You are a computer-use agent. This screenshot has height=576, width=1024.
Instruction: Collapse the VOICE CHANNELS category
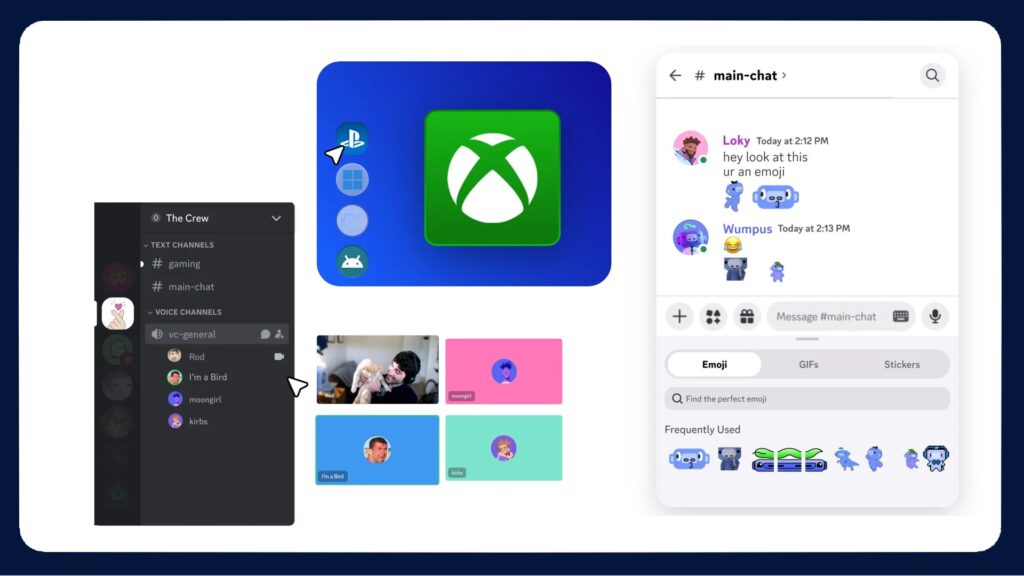185,312
